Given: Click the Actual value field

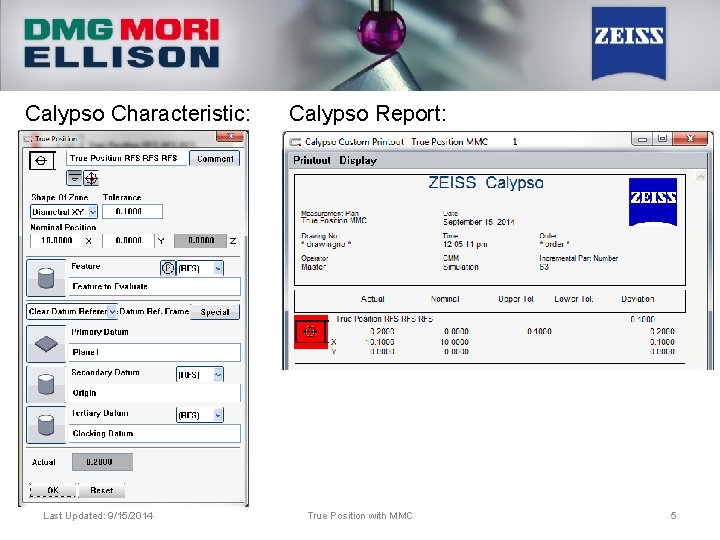Looking at the screenshot, I should [102, 462].
